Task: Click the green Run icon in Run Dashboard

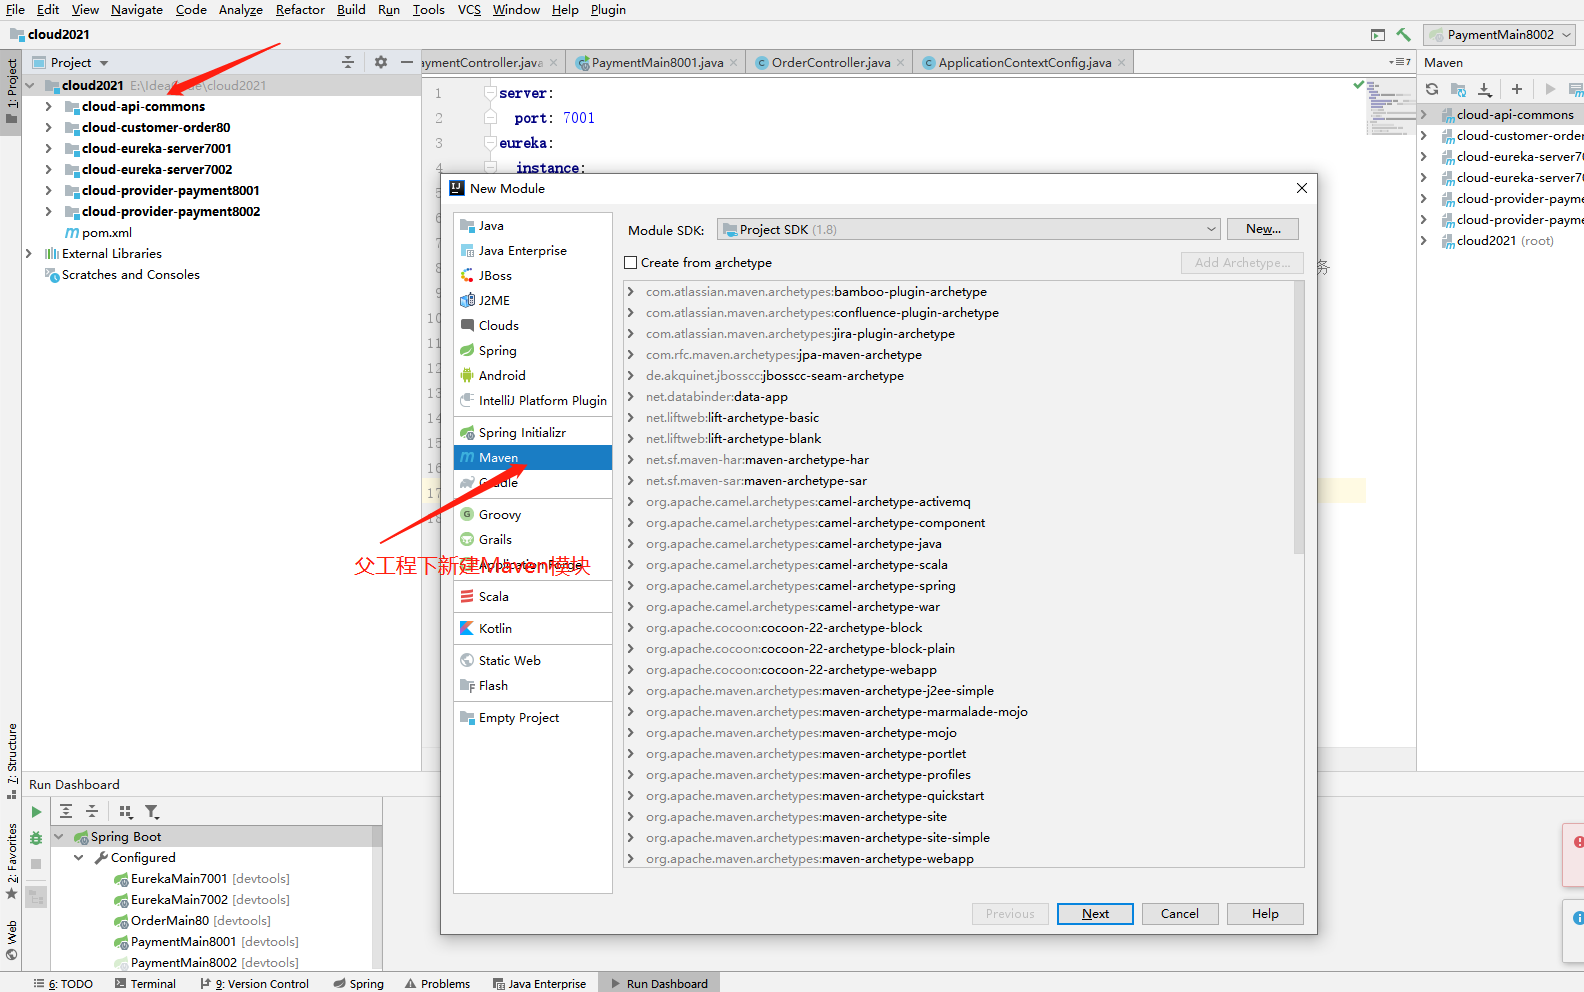Action: coord(36,812)
